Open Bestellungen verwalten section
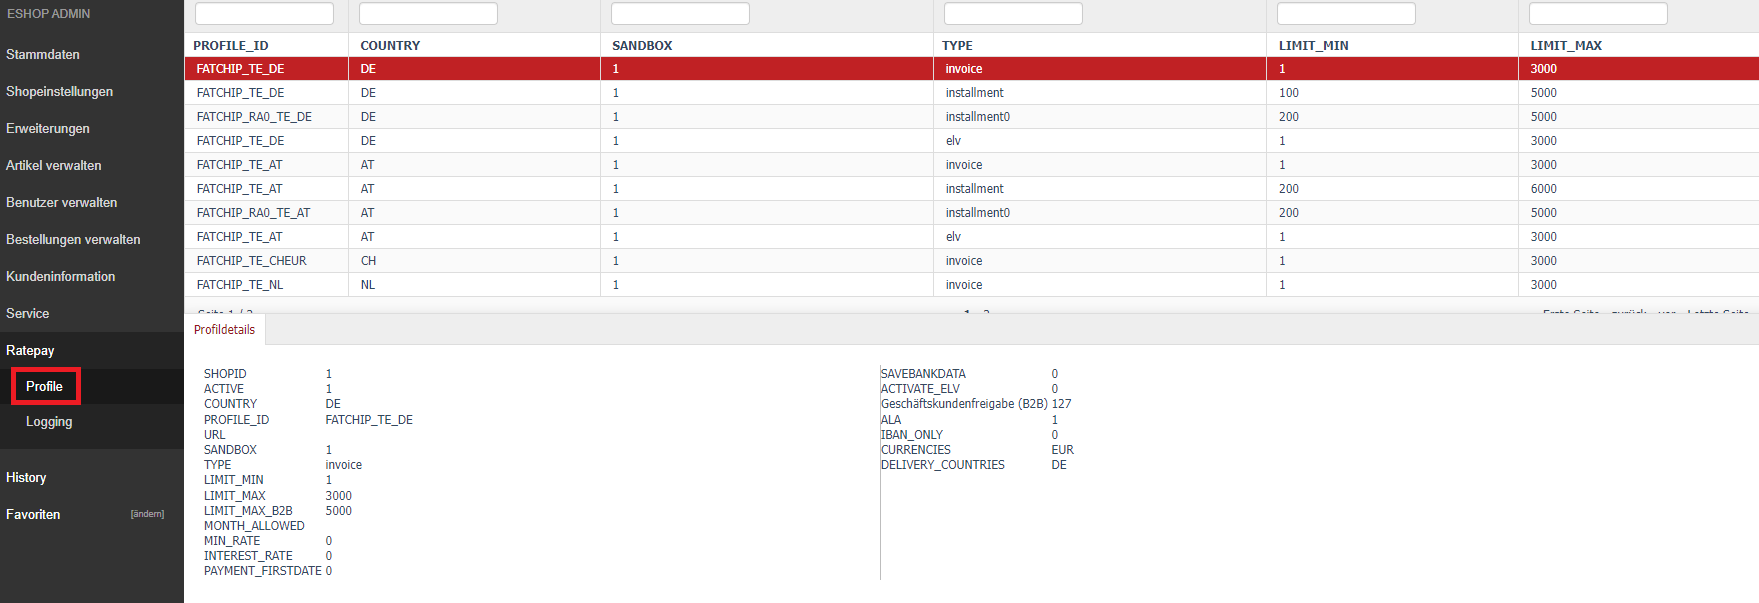 tap(73, 240)
